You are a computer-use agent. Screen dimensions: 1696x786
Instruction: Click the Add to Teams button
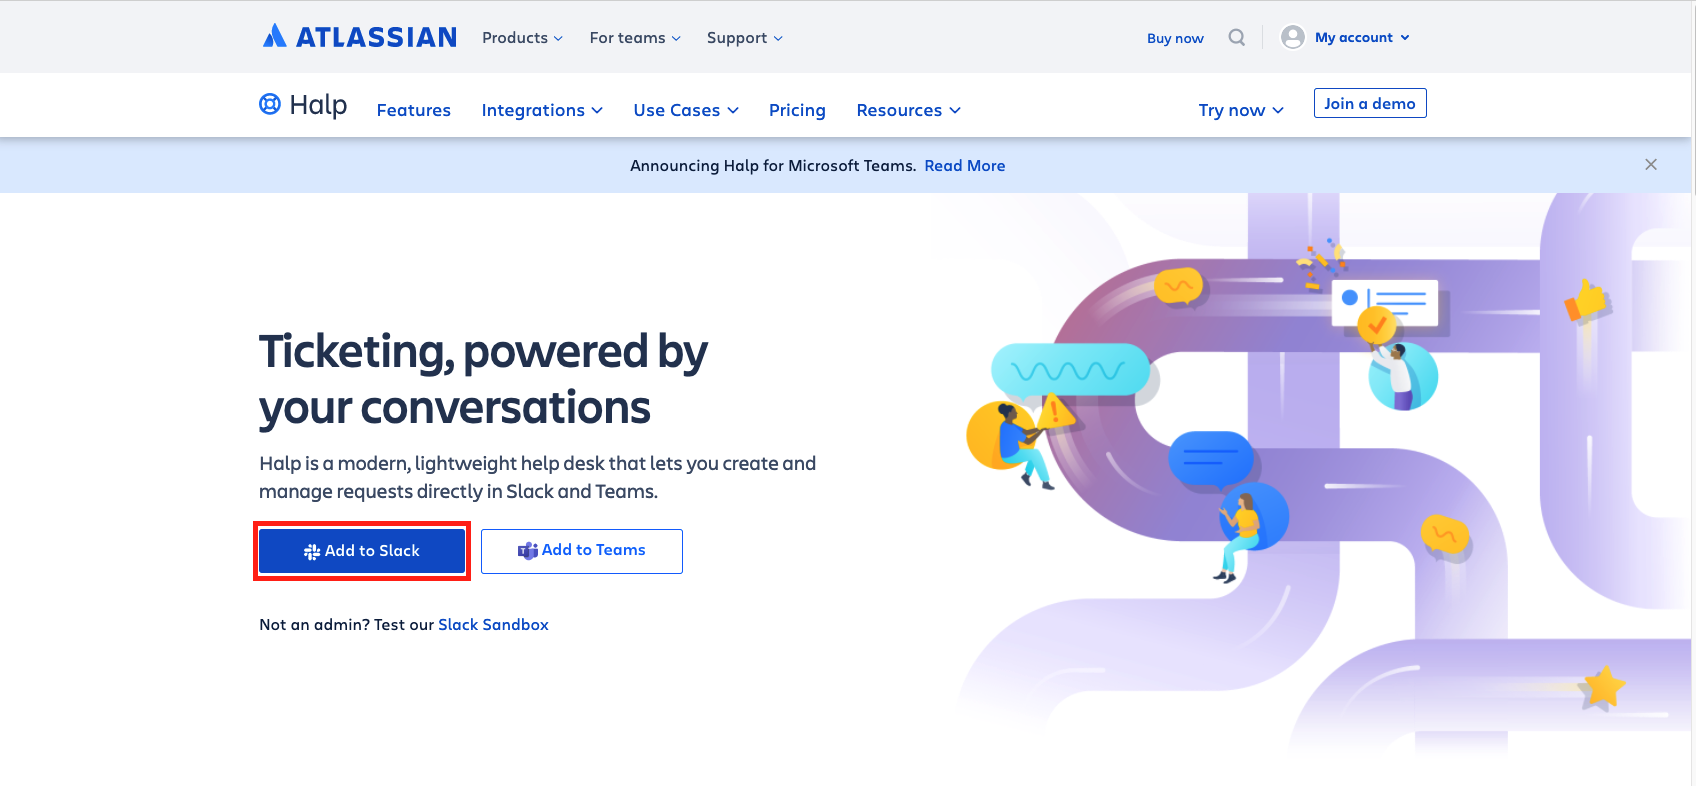(x=582, y=551)
